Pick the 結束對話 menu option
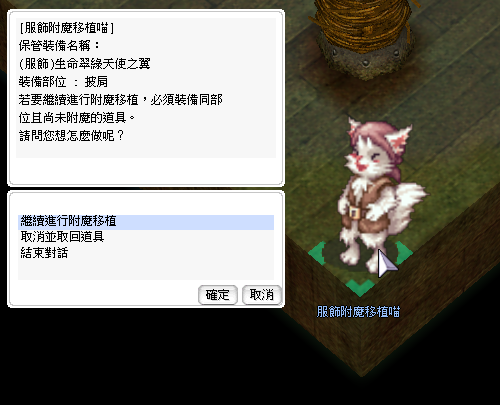This screenshot has width=500, height=405. [44, 253]
